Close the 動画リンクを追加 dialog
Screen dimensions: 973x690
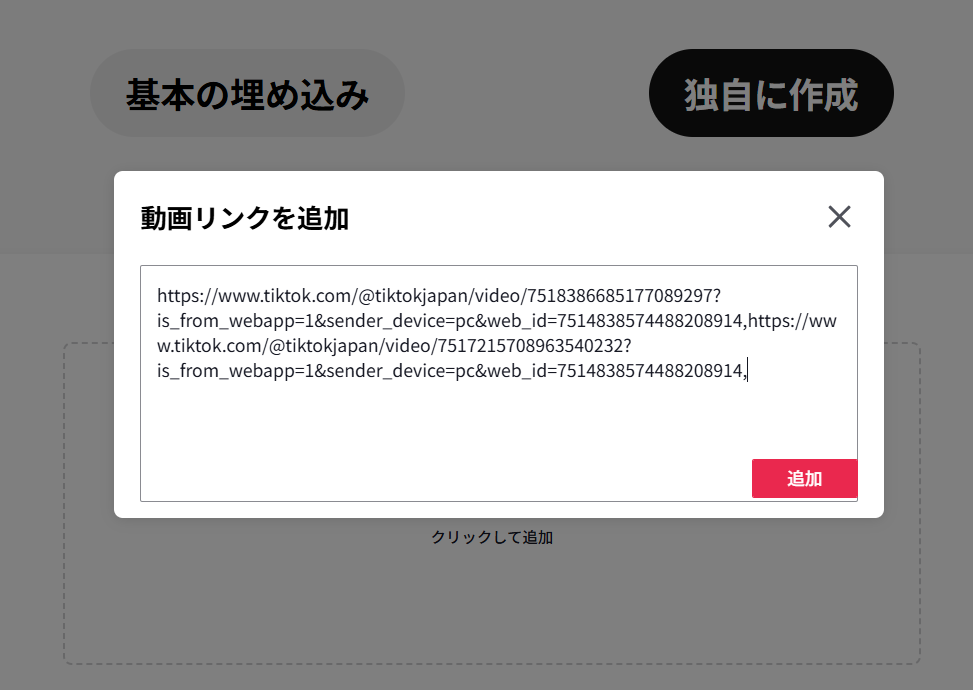[x=839, y=217]
